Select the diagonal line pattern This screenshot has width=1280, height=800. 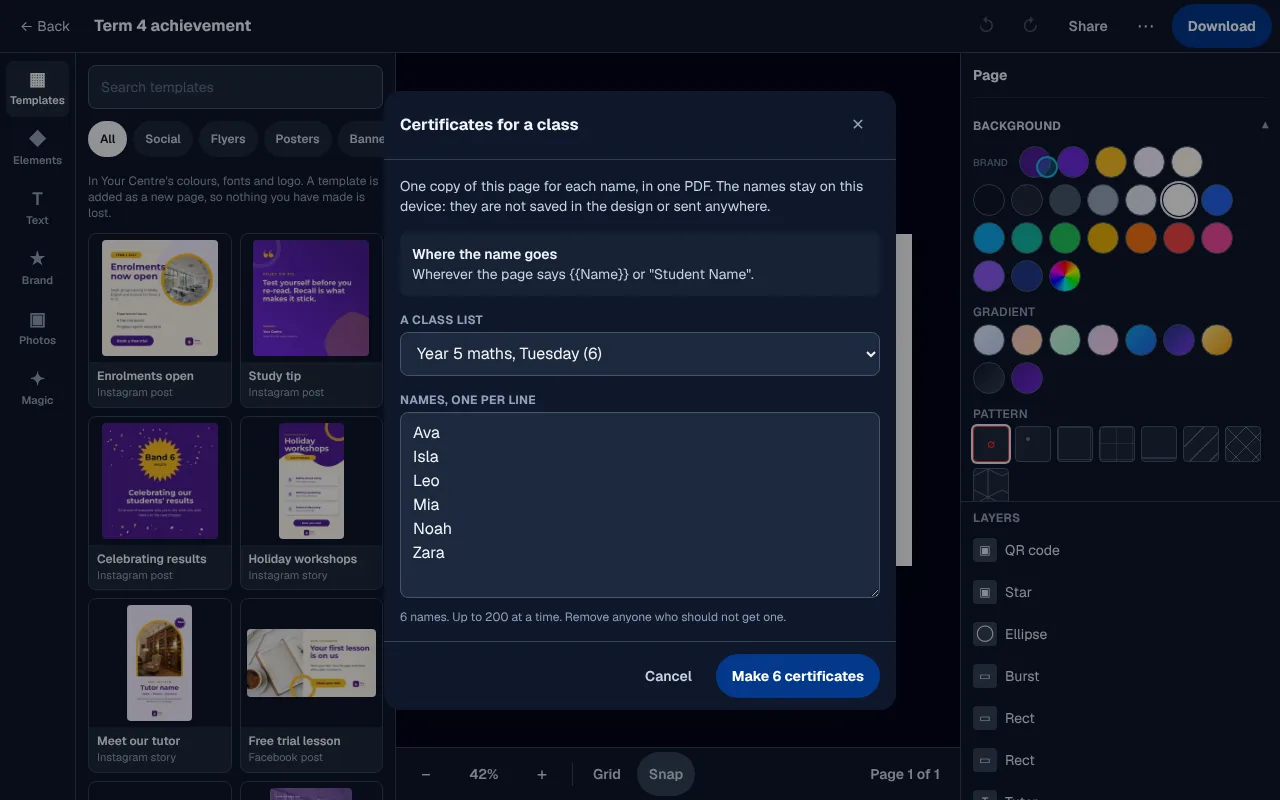[x=1201, y=444]
